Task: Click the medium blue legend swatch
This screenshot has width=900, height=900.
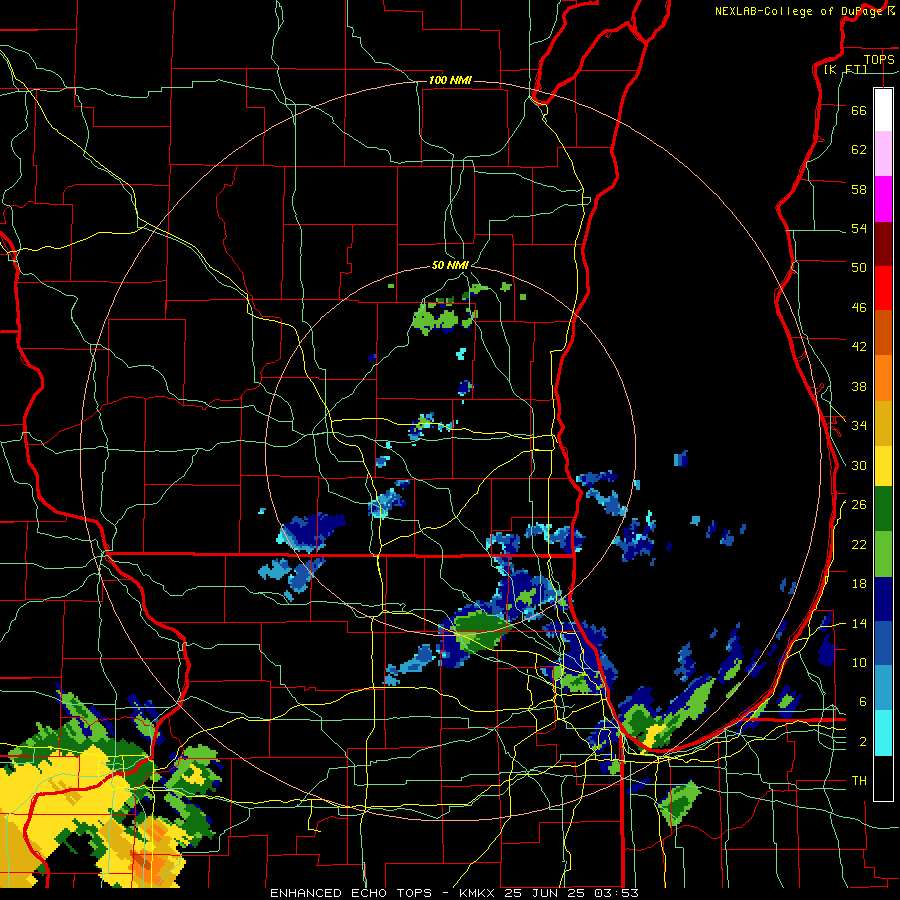Action: pos(883,643)
